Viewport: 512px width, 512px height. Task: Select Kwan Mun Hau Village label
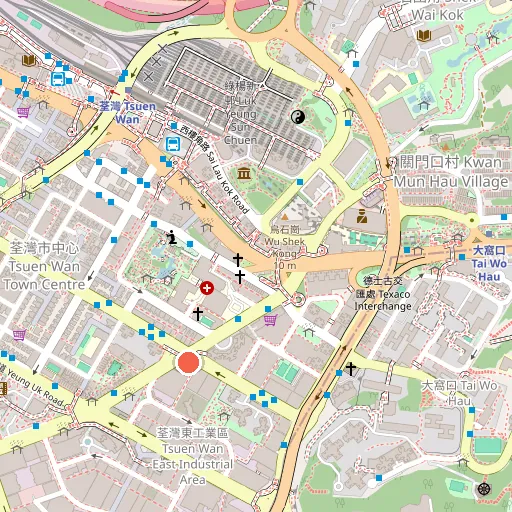pos(451,172)
